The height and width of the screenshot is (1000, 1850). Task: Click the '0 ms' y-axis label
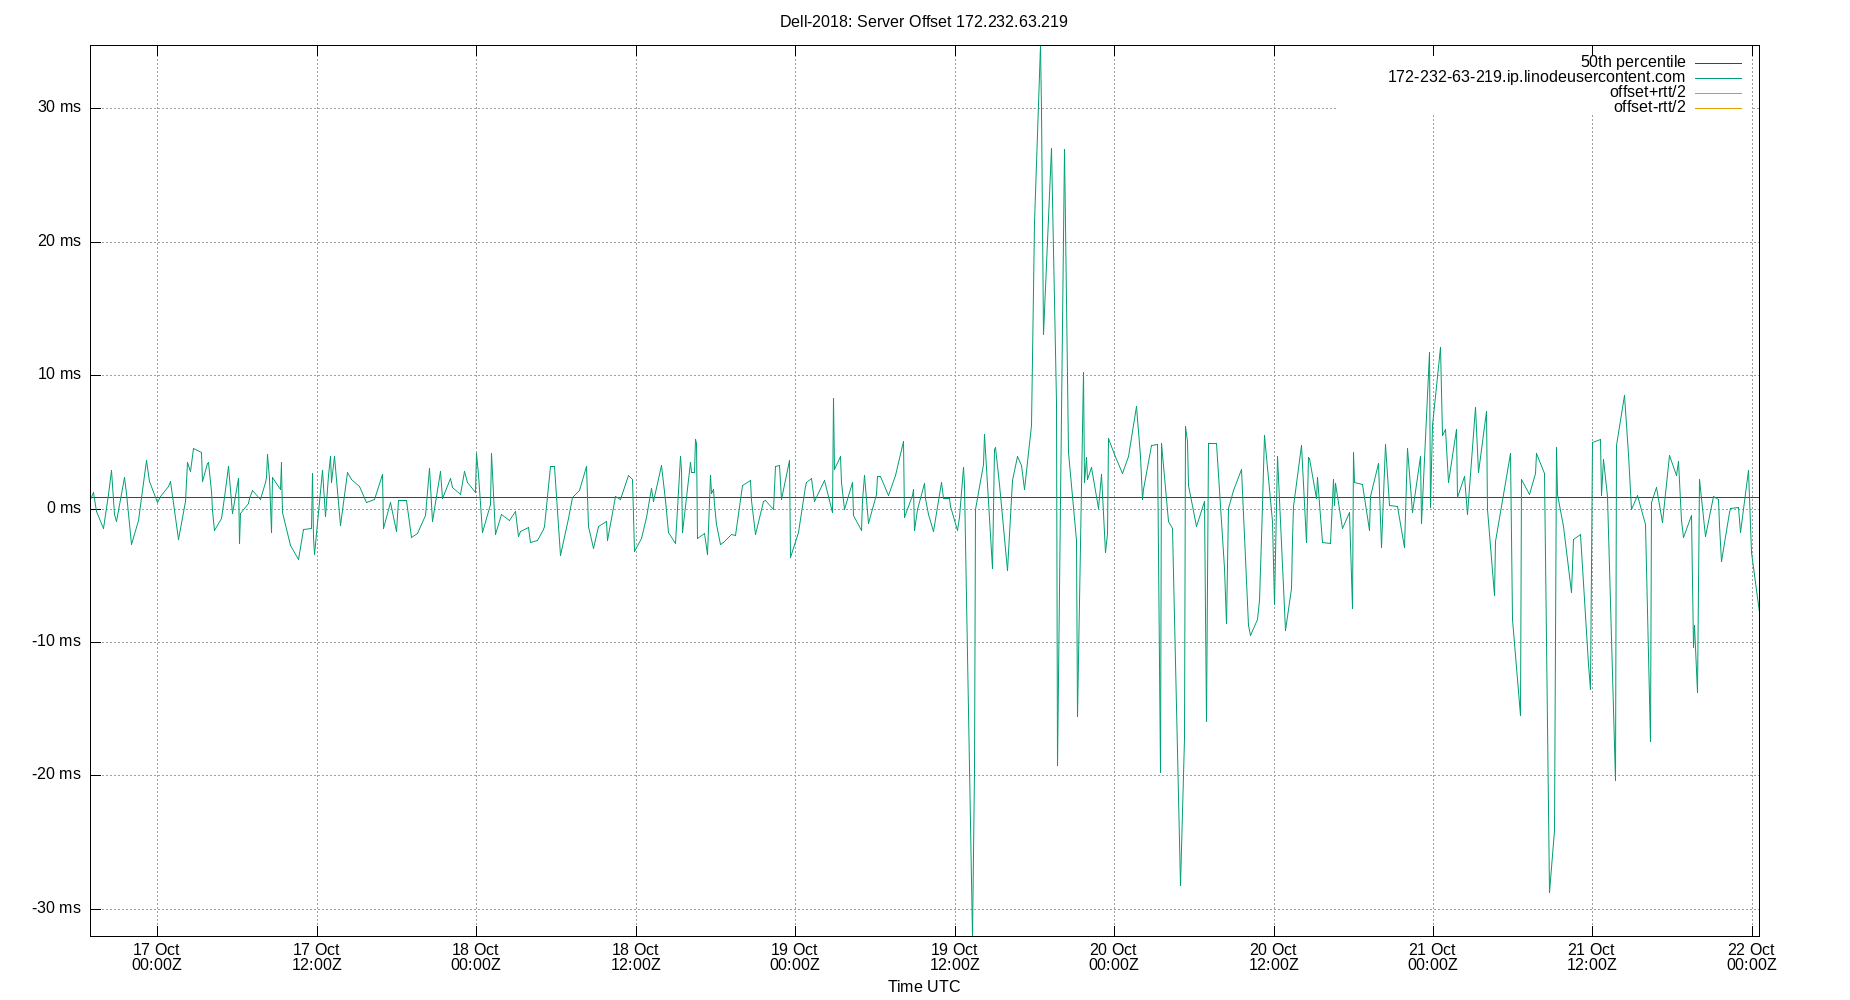coord(64,508)
